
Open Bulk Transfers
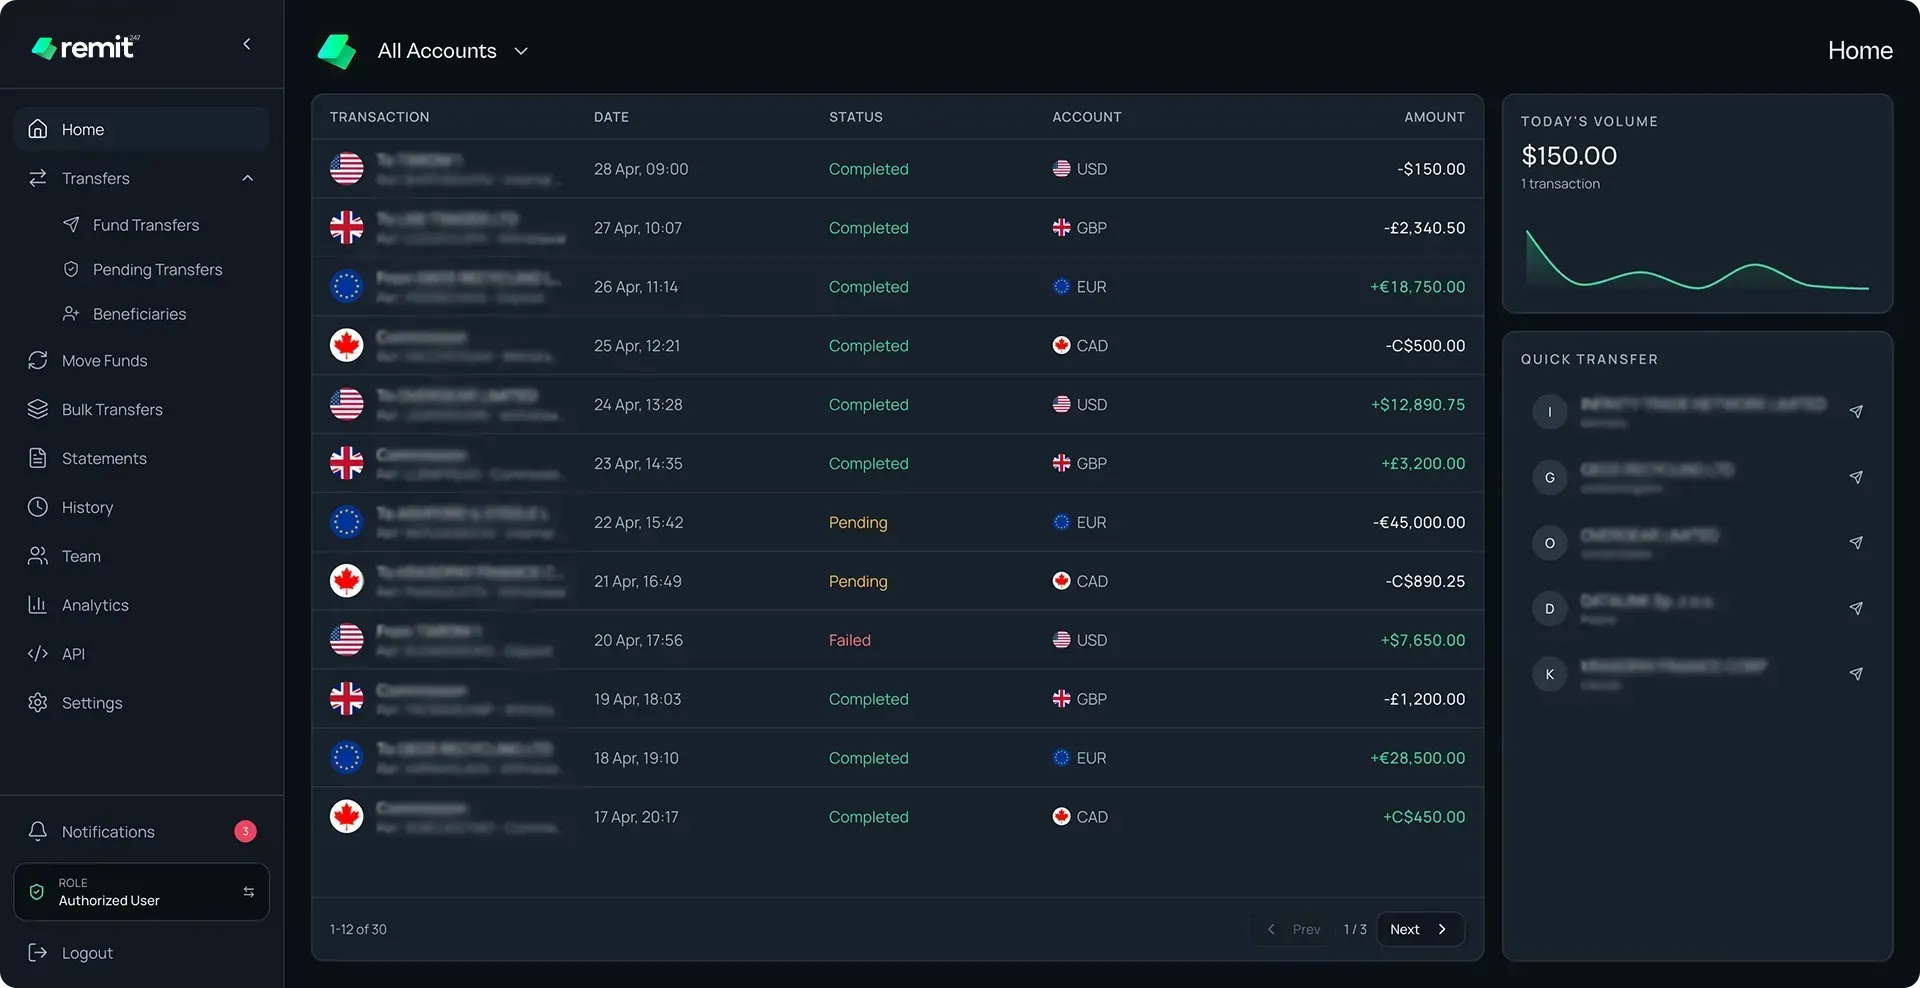tap(112, 409)
